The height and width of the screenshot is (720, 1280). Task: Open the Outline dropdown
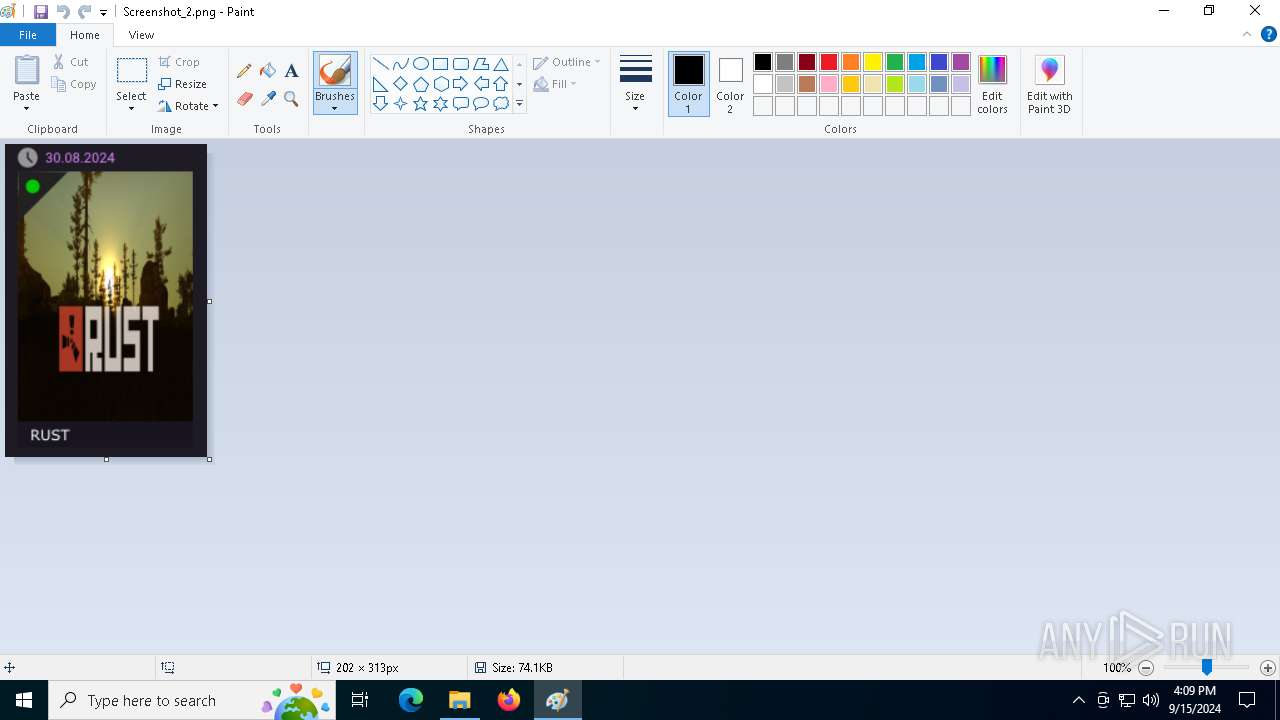point(567,62)
